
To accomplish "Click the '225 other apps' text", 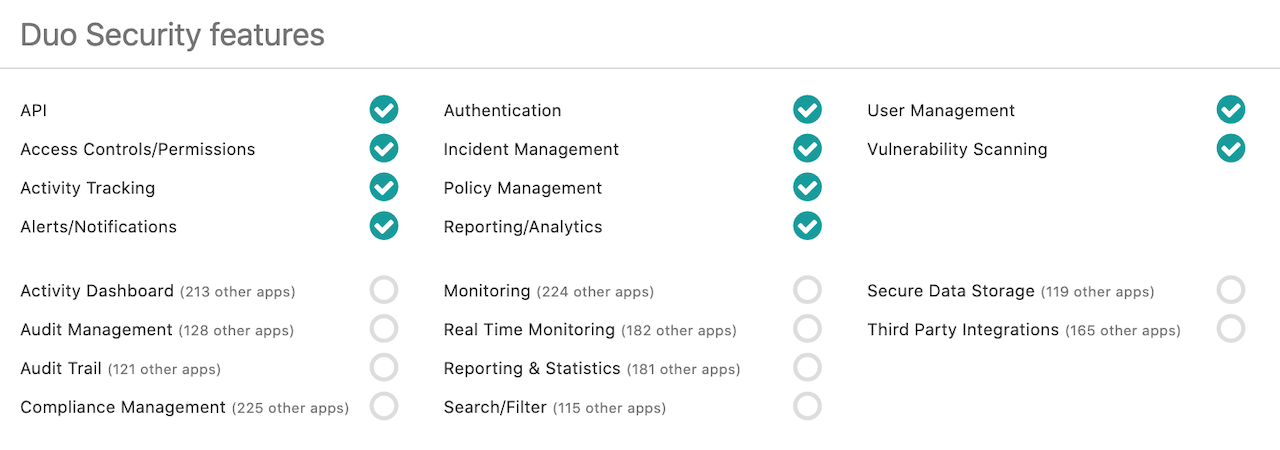I will (290, 408).
